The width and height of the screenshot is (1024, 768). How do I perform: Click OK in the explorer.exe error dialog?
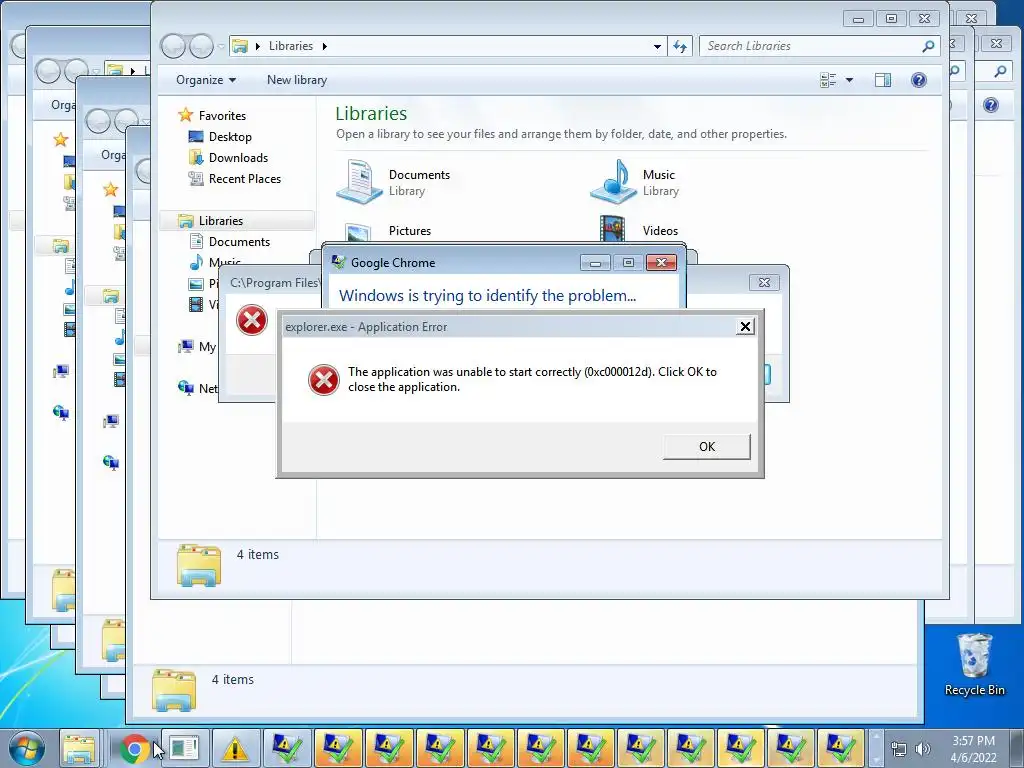[707, 447]
